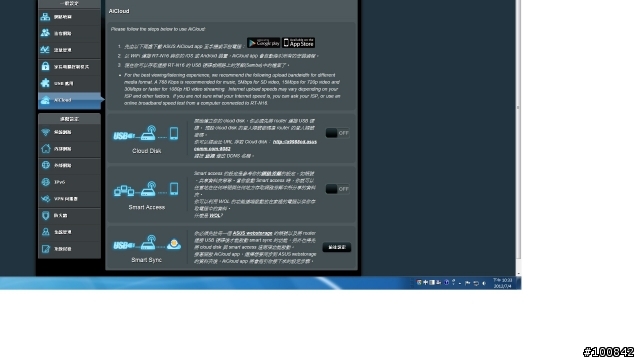Screen dimensions: 640x360
Task: Click the network connection tray icon
Action: 476,283
